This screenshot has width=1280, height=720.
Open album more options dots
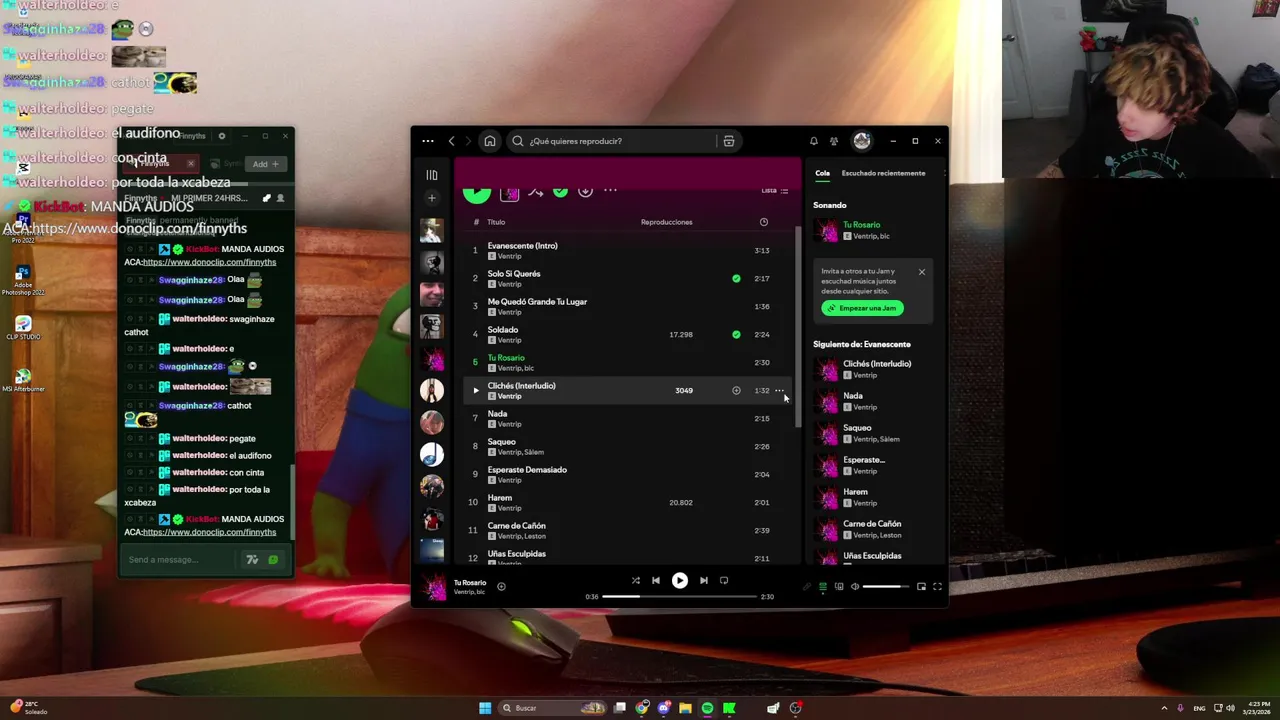pos(610,190)
